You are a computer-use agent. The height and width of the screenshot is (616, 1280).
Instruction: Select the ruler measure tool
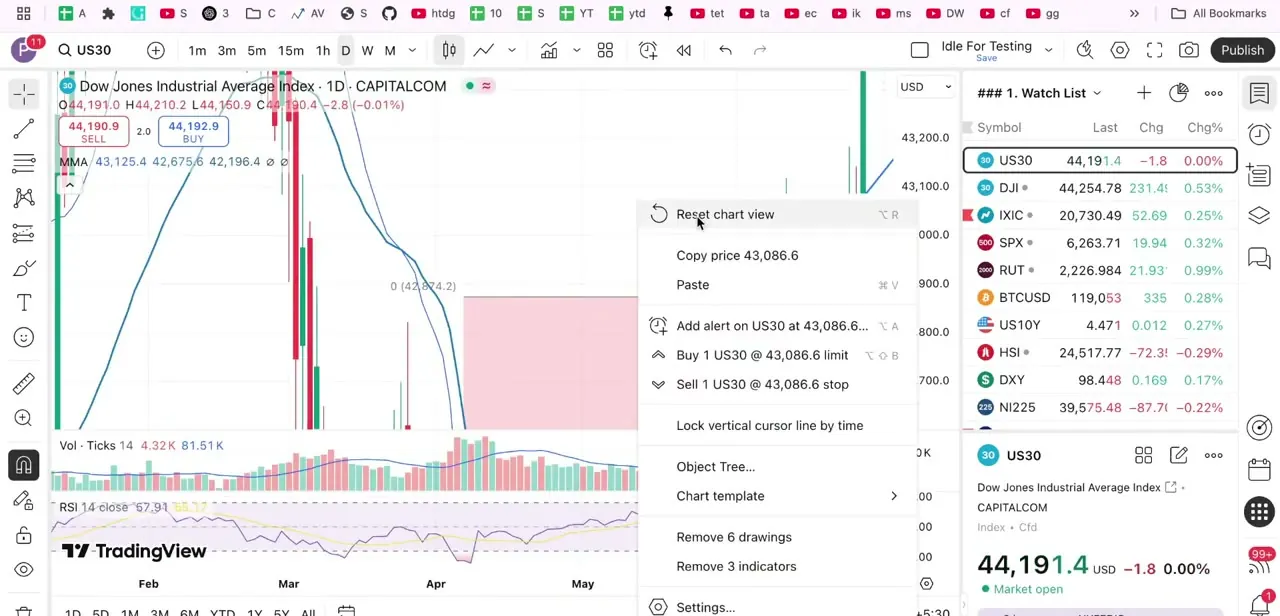click(x=24, y=383)
